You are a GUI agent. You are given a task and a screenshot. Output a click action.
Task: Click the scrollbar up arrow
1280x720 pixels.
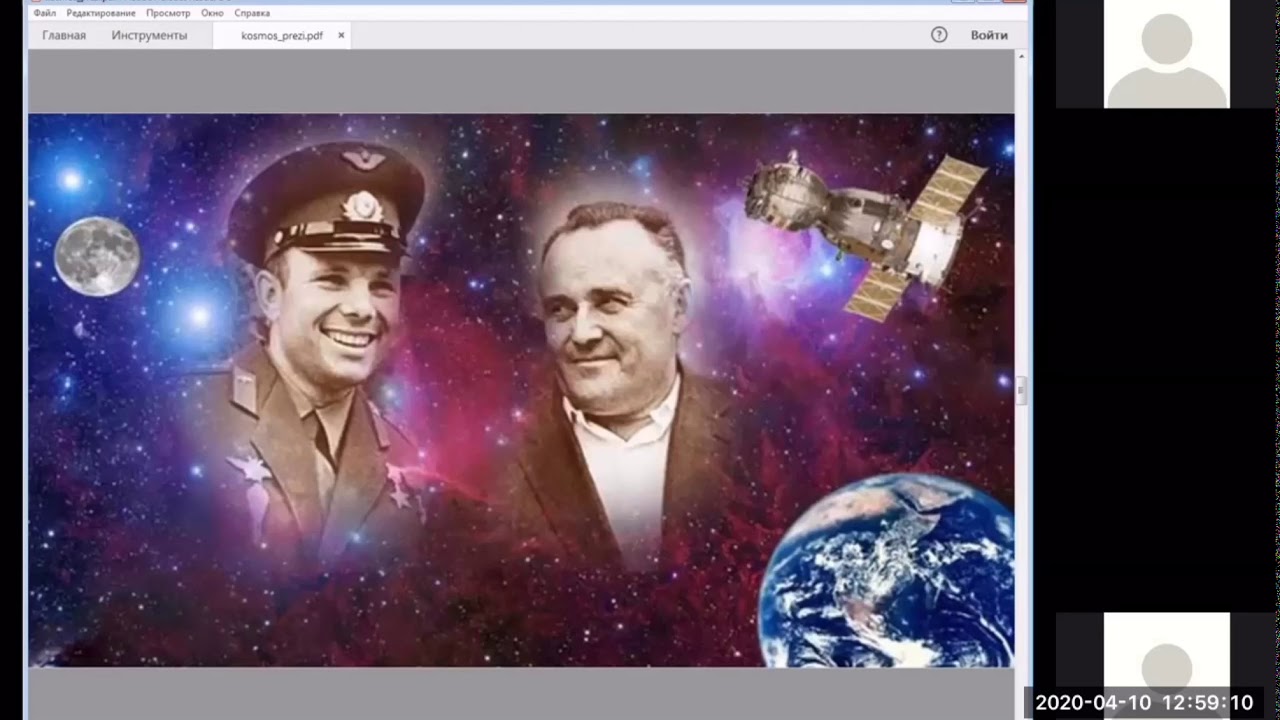(x=1021, y=56)
